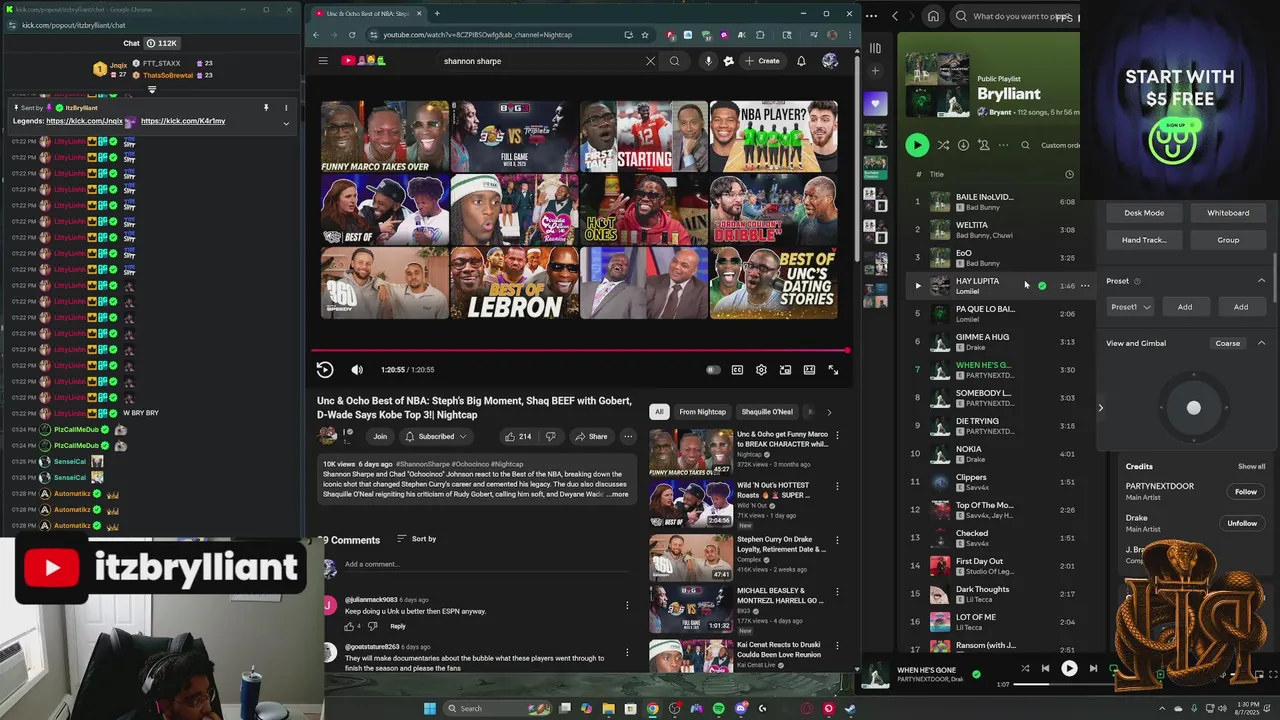Image resolution: width=1280 pixels, height=720 pixels.
Task: Toggle shuffle in Spotify now-playing bar
Action: [1025, 668]
